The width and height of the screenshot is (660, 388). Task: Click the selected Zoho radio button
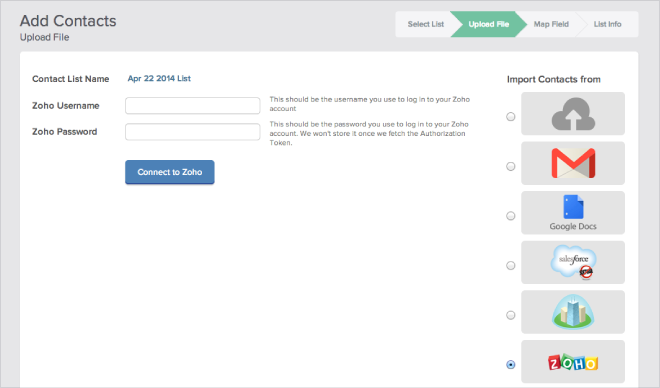pos(511,364)
